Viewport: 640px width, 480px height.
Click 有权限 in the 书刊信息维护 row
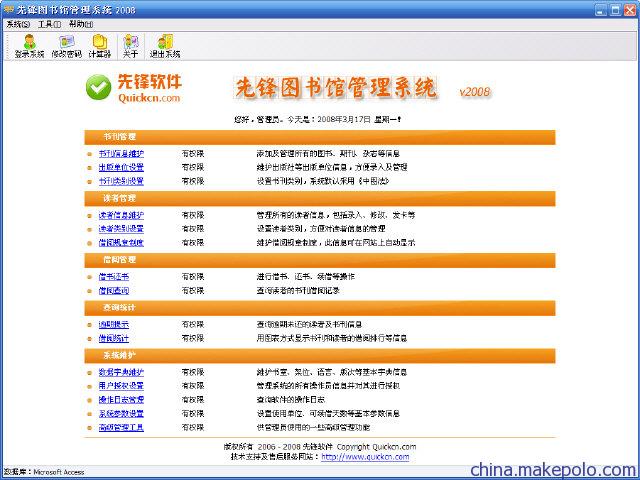pos(193,154)
